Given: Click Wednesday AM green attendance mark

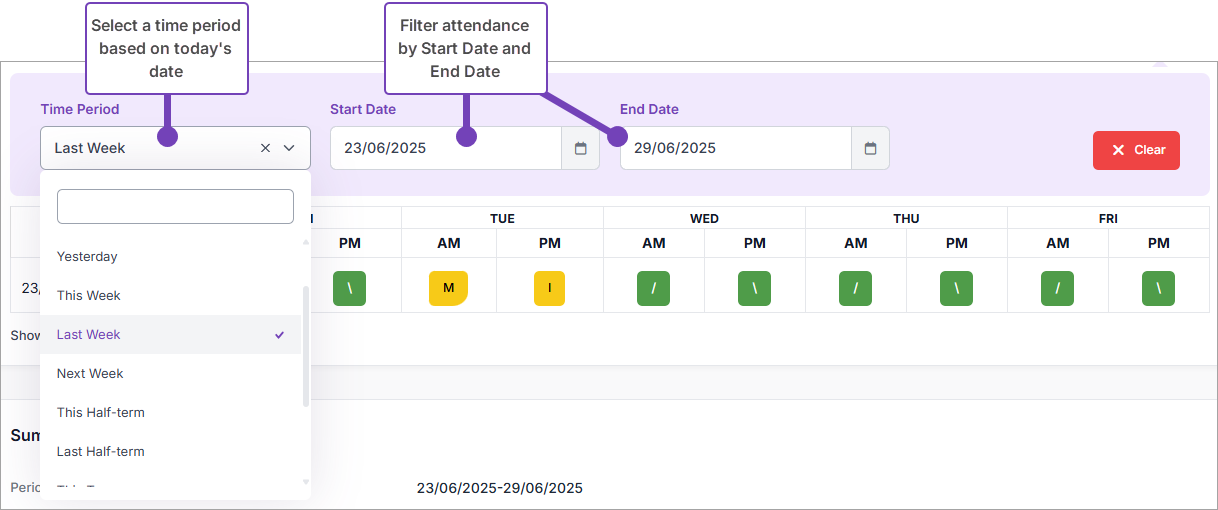Looking at the screenshot, I should [x=653, y=288].
